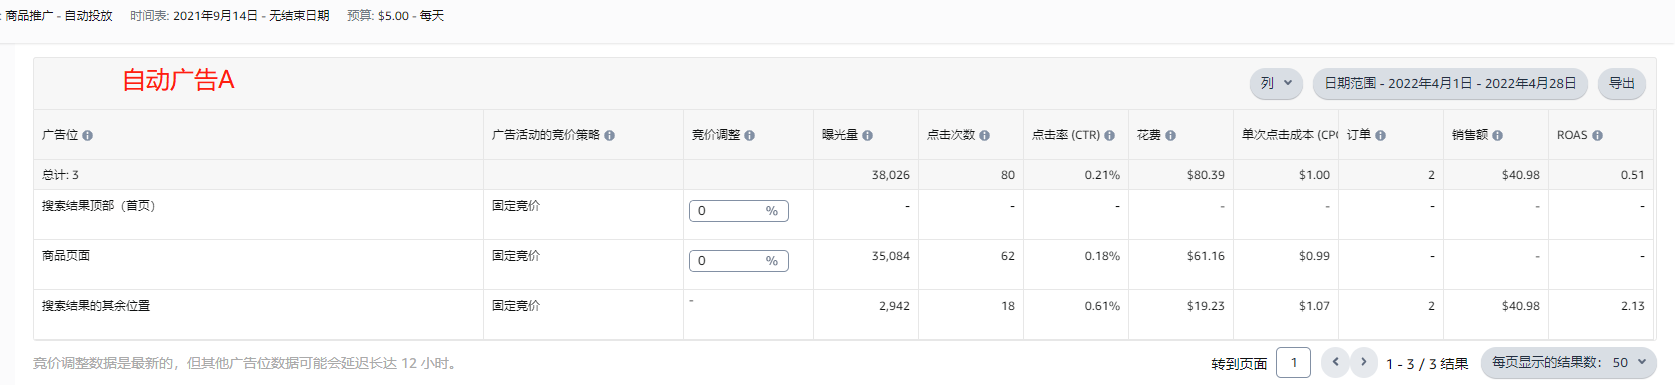View info icon for 曝光量 column

pyautogui.click(x=867, y=135)
